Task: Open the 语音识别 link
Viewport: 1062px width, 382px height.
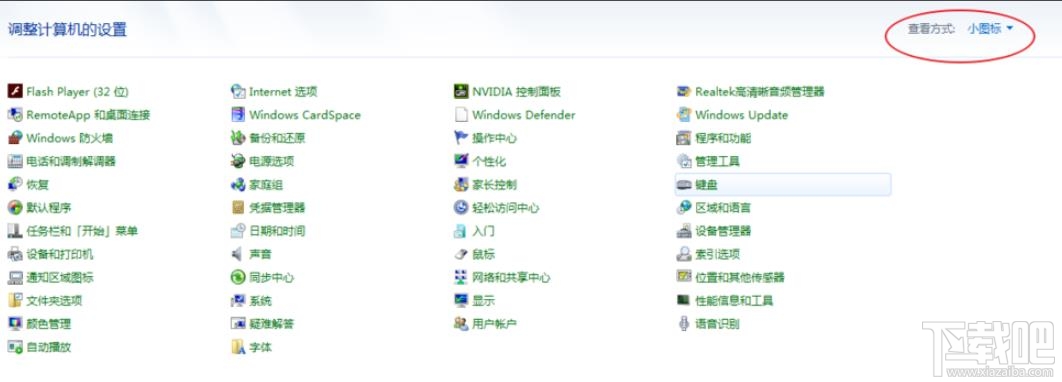Action: click(x=717, y=324)
